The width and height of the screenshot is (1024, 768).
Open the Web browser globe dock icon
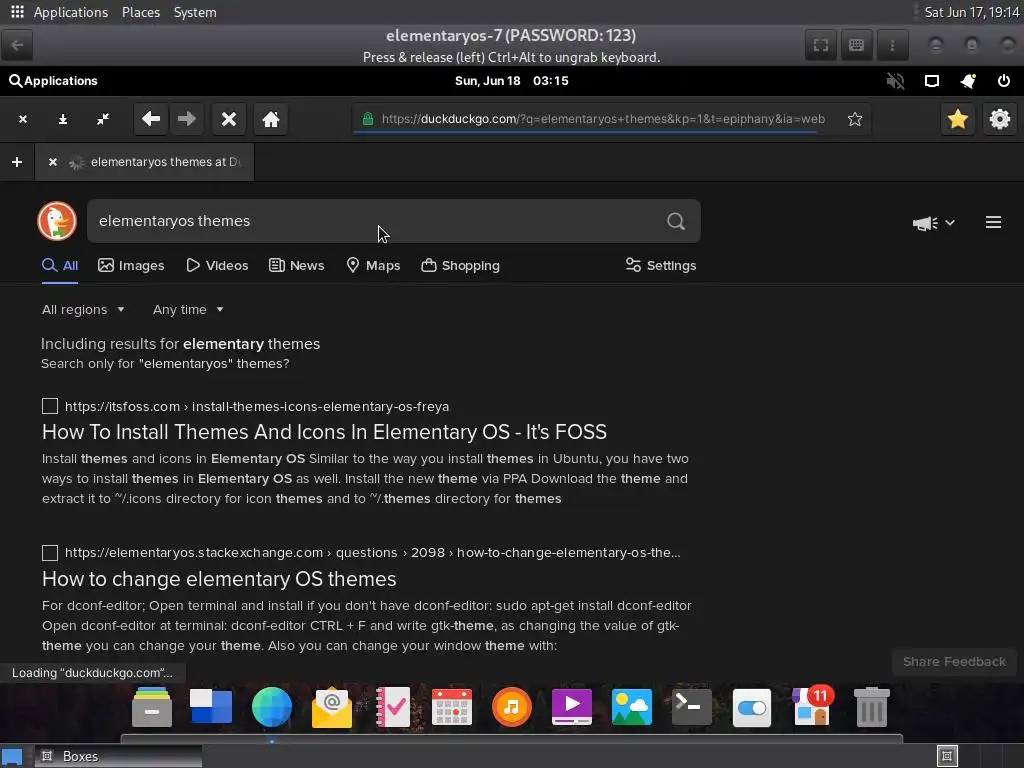click(272, 707)
